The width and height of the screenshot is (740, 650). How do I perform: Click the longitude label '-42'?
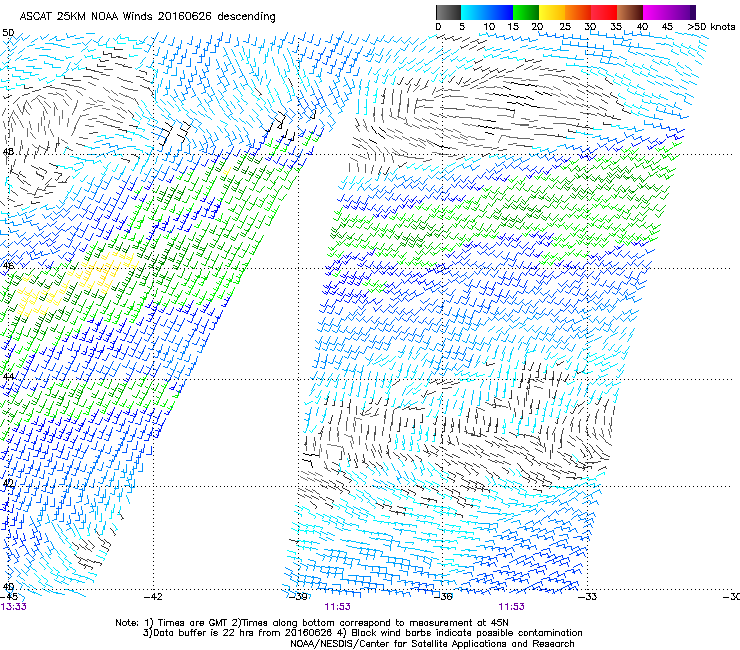[153, 597]
